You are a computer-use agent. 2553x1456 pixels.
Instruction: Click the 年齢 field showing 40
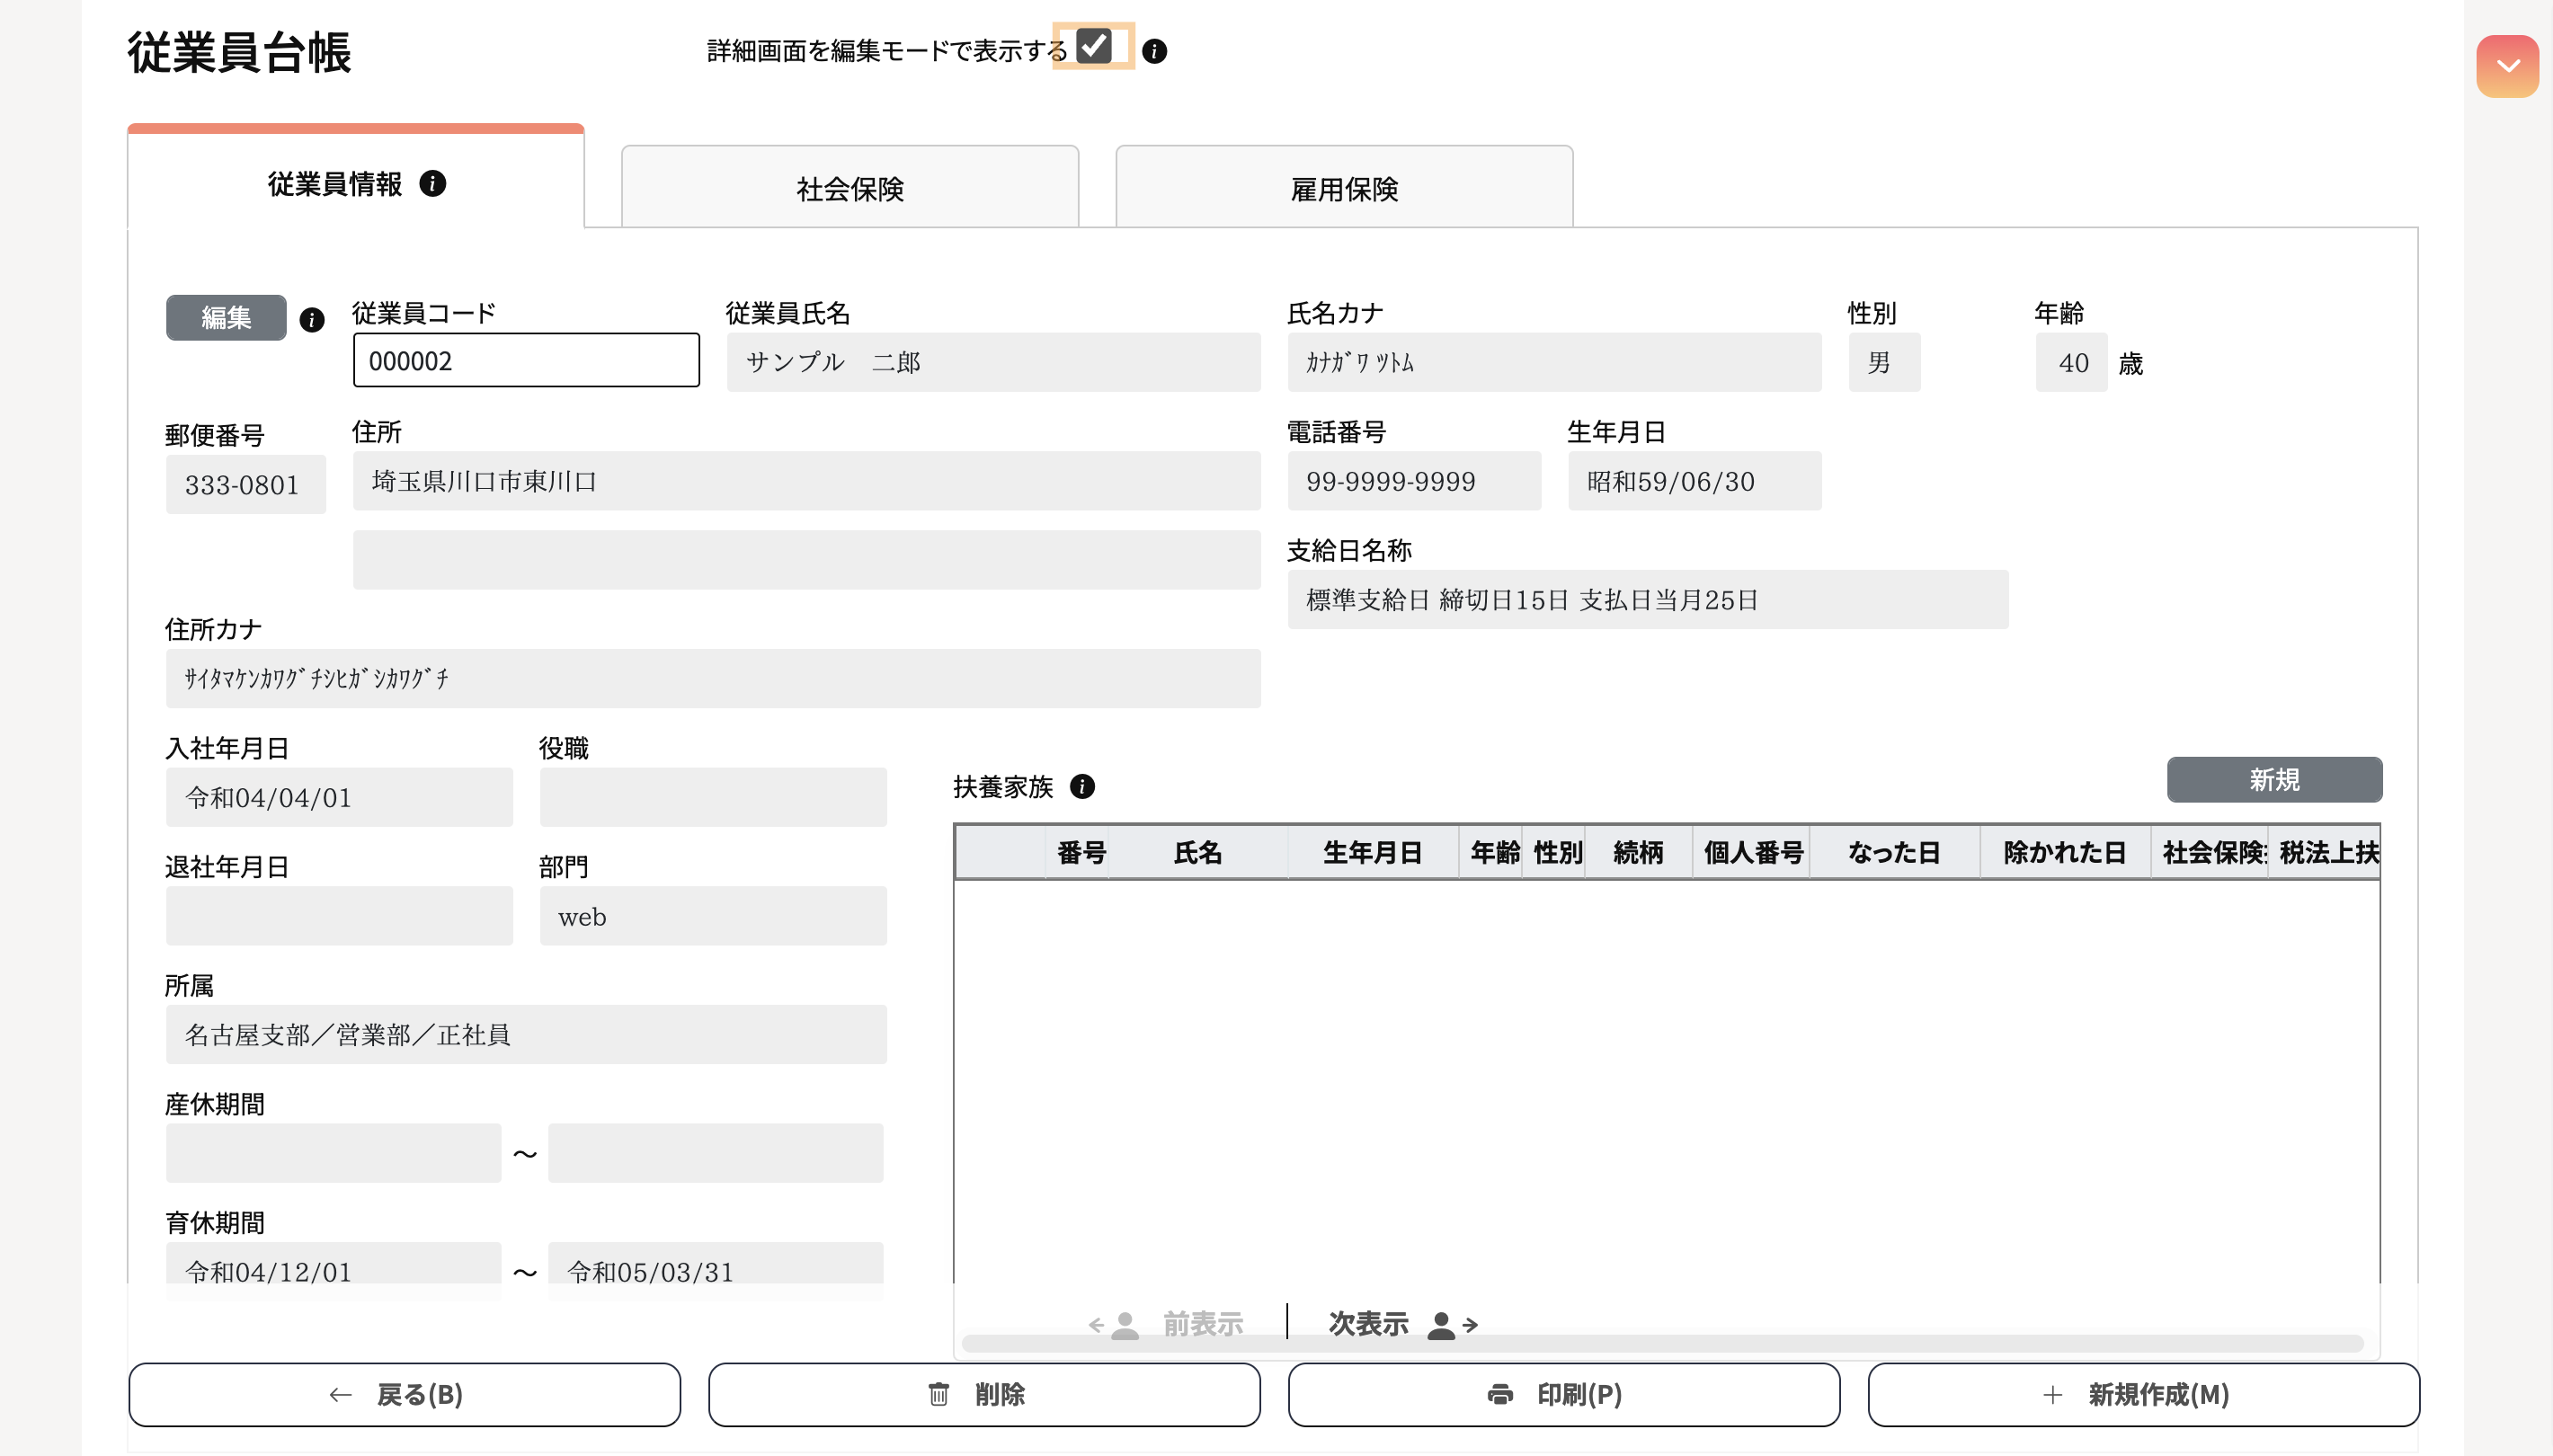click(x=2071, y=362)
